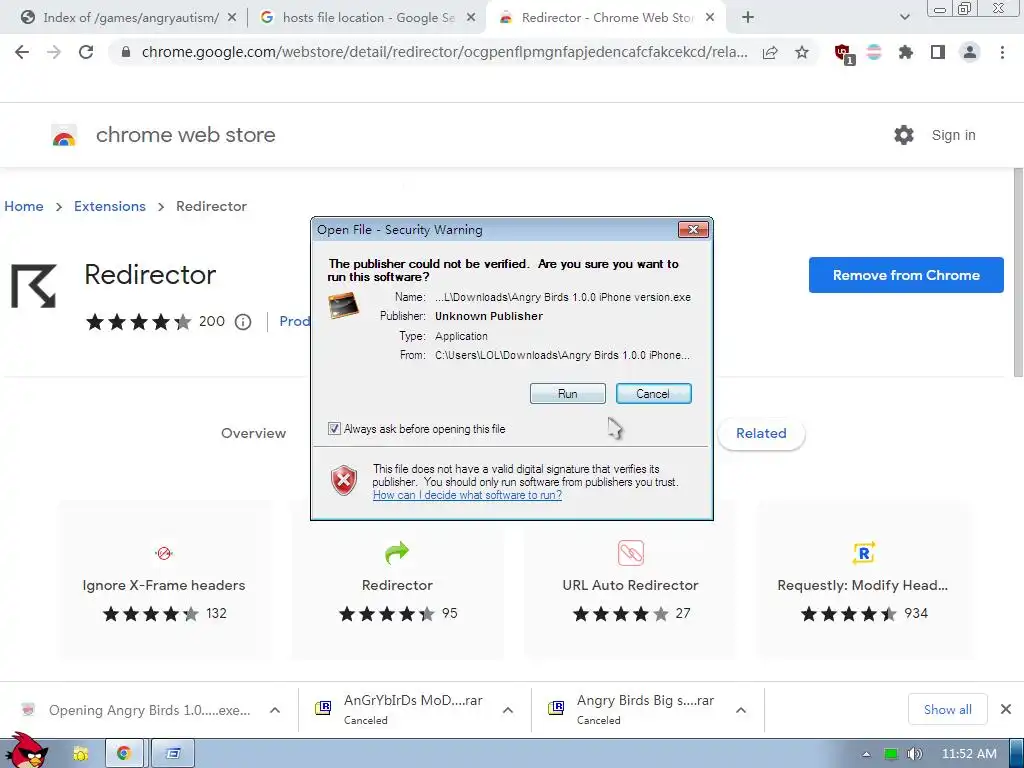Open How can I decide what software link

pyautogui.click(x=467, y=495)
